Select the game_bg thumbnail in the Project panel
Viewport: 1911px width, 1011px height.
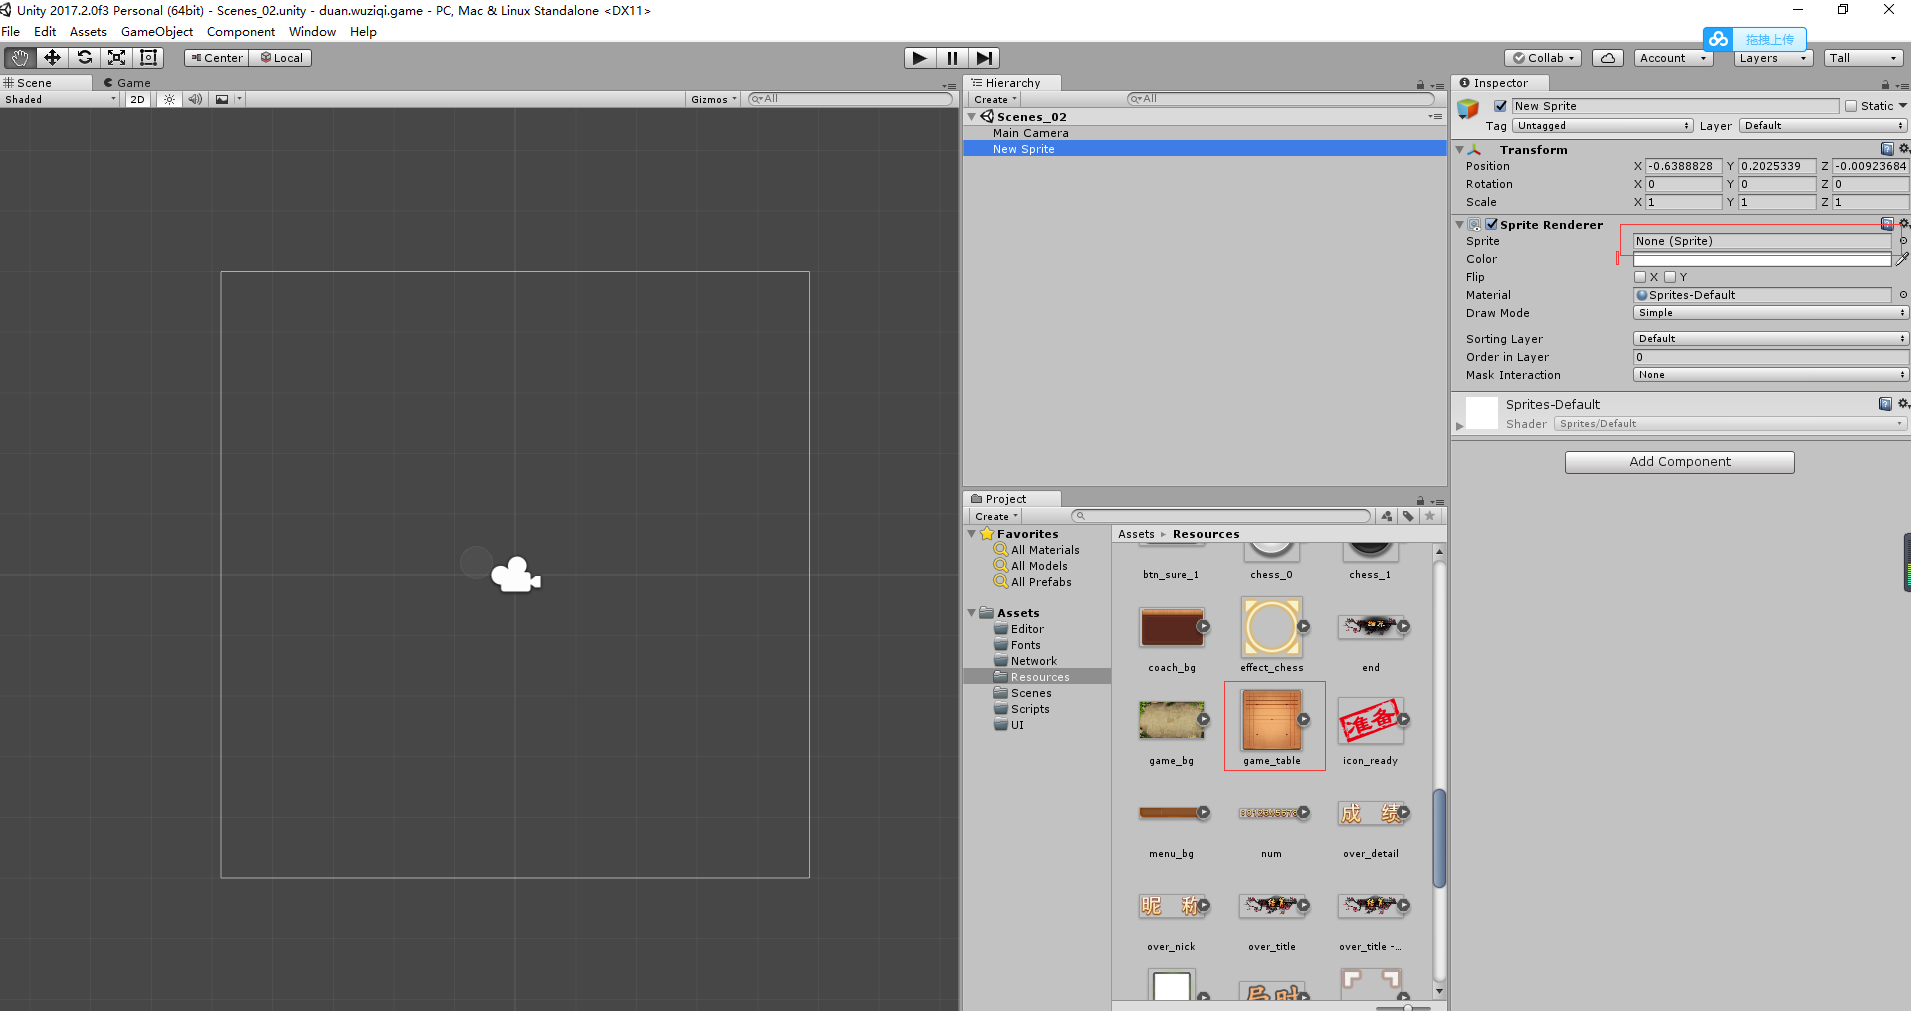[x=1172, y=719]
